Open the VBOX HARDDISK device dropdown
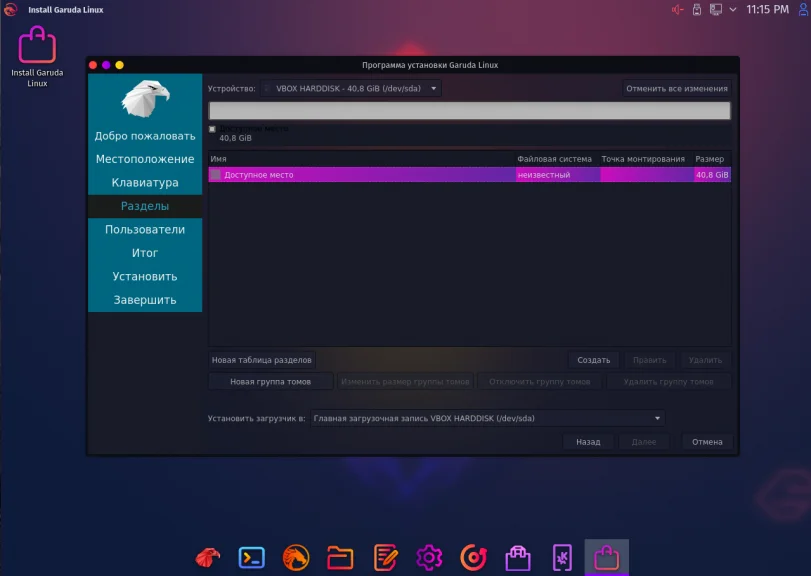The image size is (811, 576). (x=349, y=87)
